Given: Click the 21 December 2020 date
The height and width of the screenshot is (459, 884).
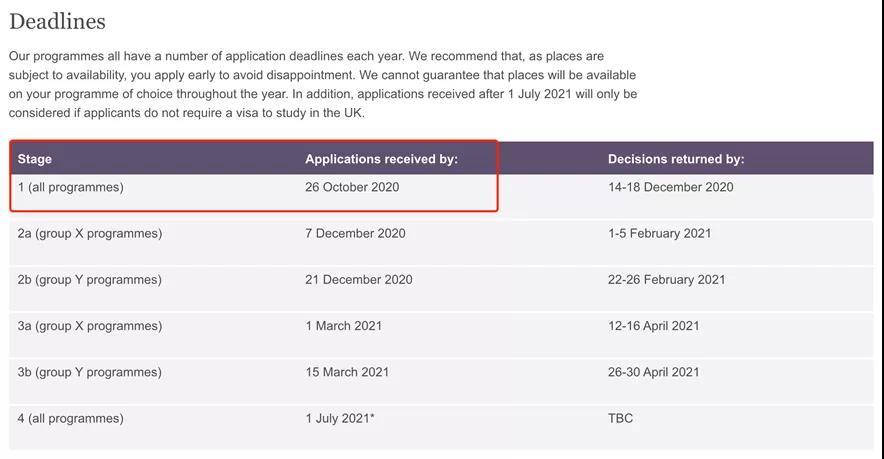Looking at the screenshot, I should 359,280.
